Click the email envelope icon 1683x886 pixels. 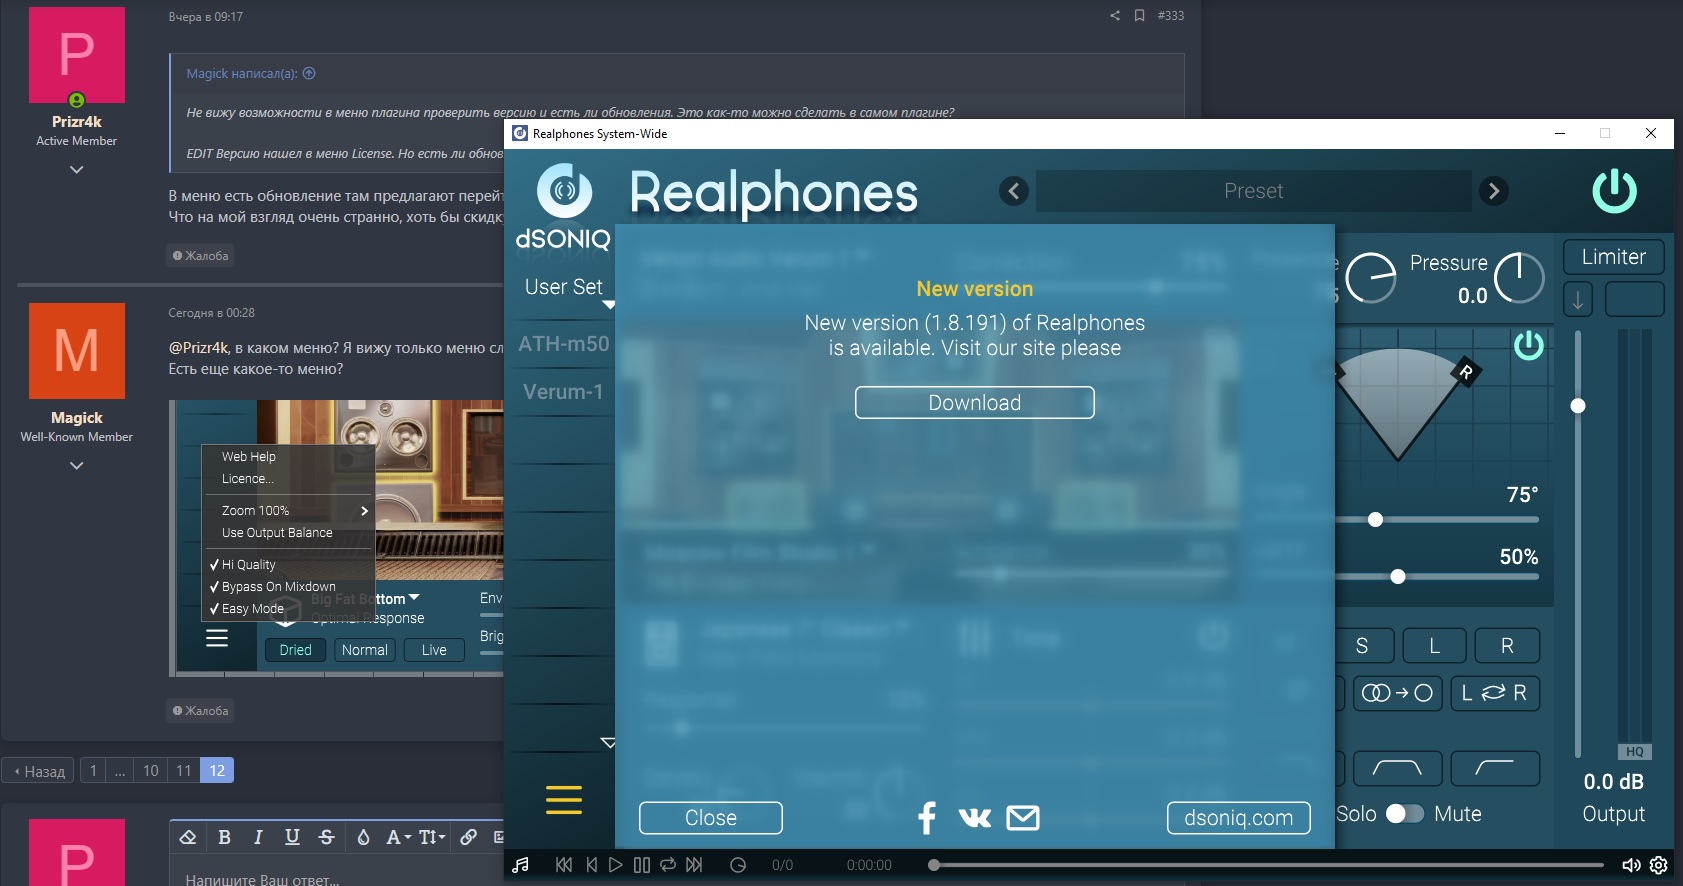coord(1023,818)
